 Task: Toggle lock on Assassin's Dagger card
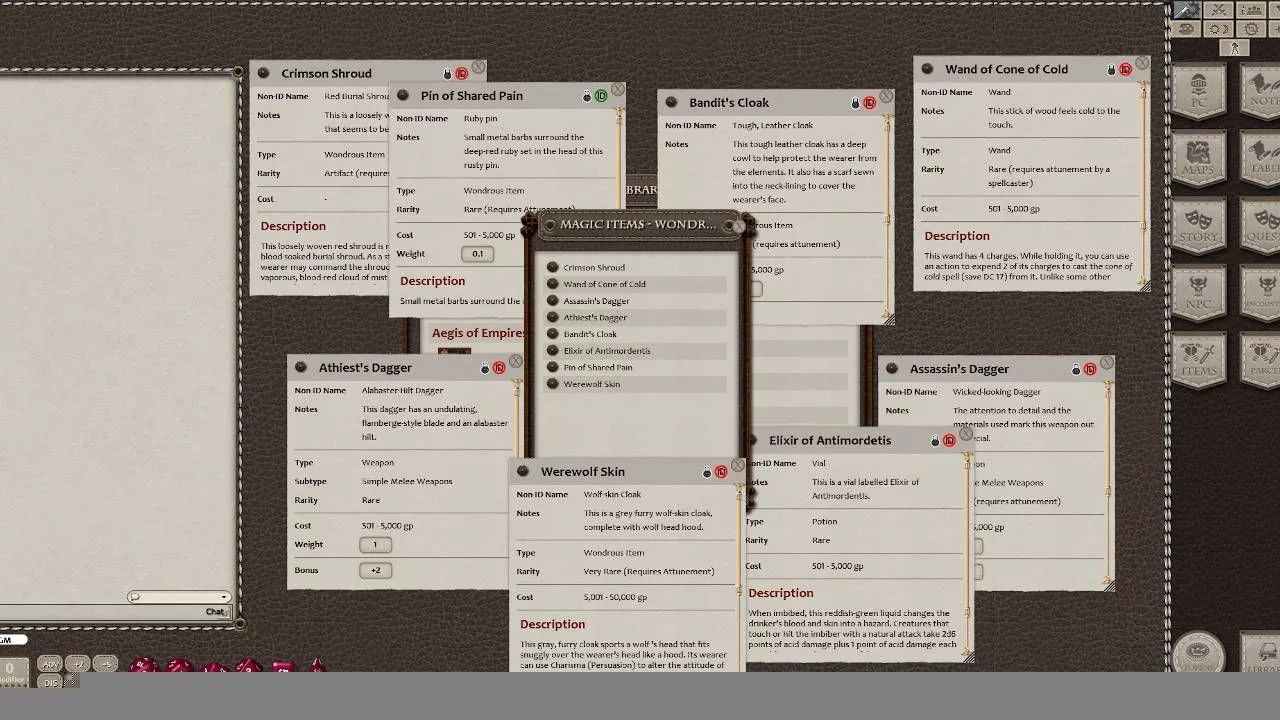[x=1076, y=370]
